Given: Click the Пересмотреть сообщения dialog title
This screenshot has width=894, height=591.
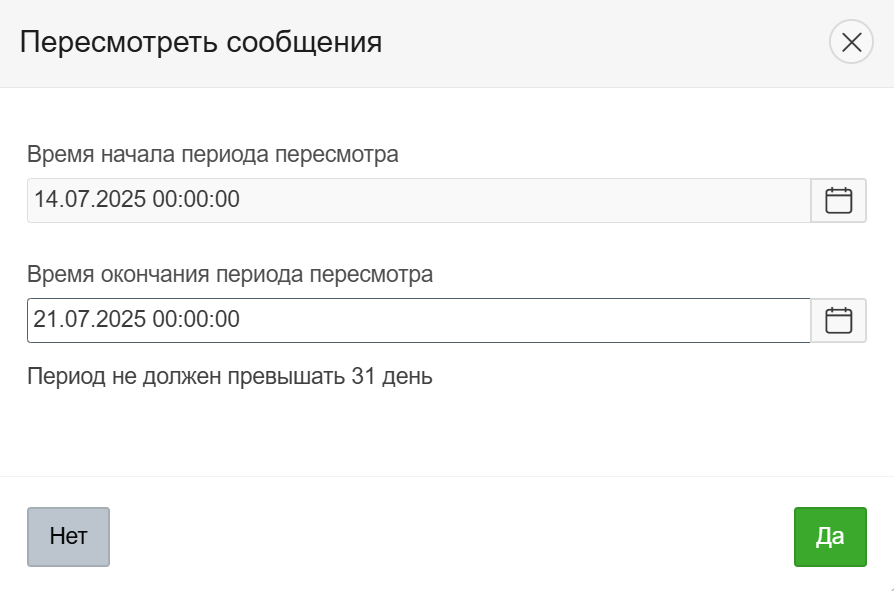Looking at the screenshot, I should coord(201,43).
